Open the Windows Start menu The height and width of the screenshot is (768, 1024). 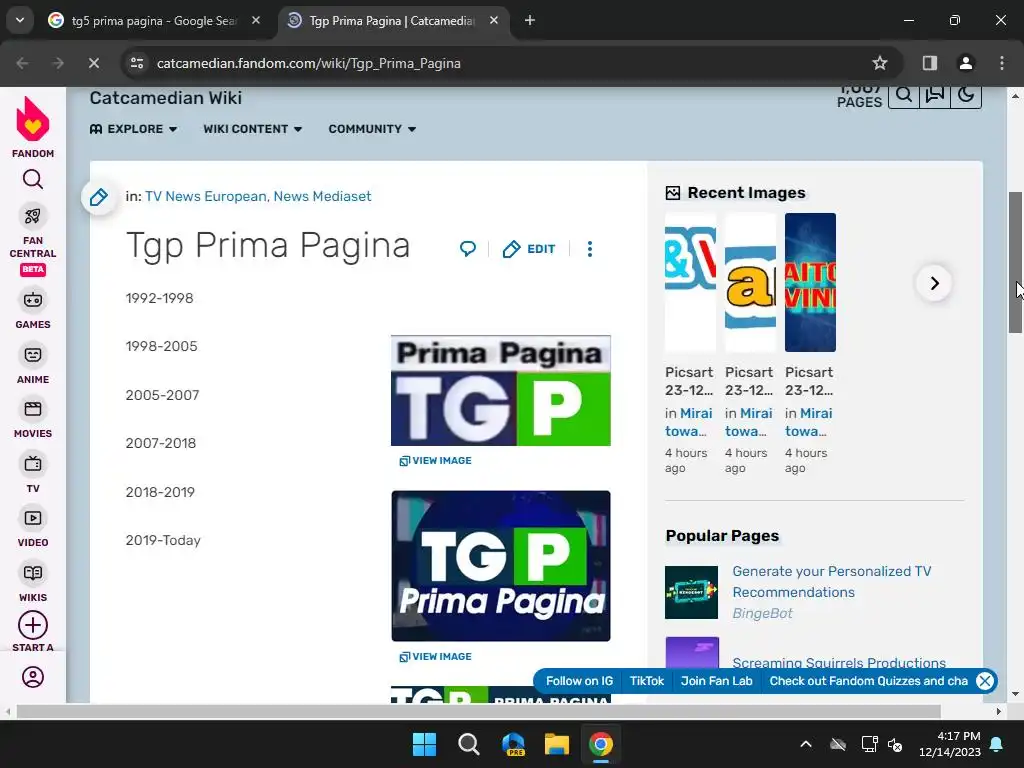pyautogui.click(x=424, y=744)
